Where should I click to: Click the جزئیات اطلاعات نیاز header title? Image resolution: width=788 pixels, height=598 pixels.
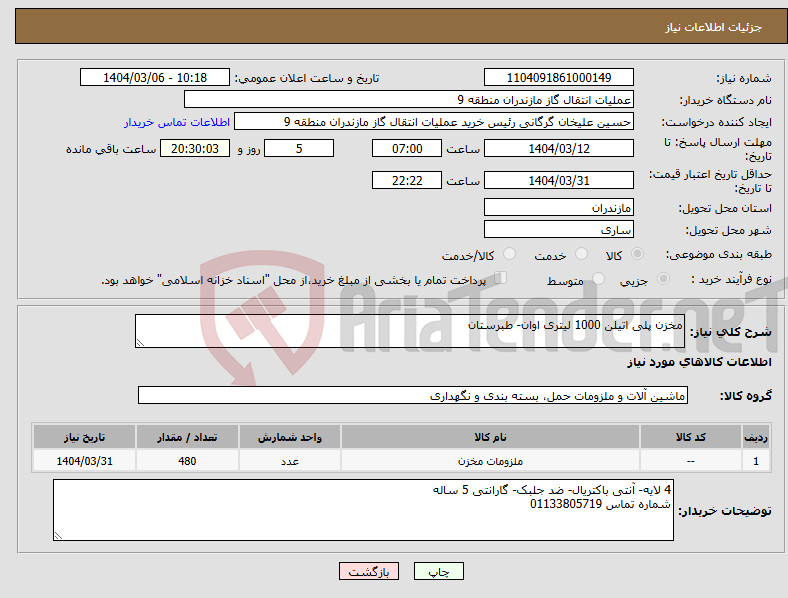714,27
